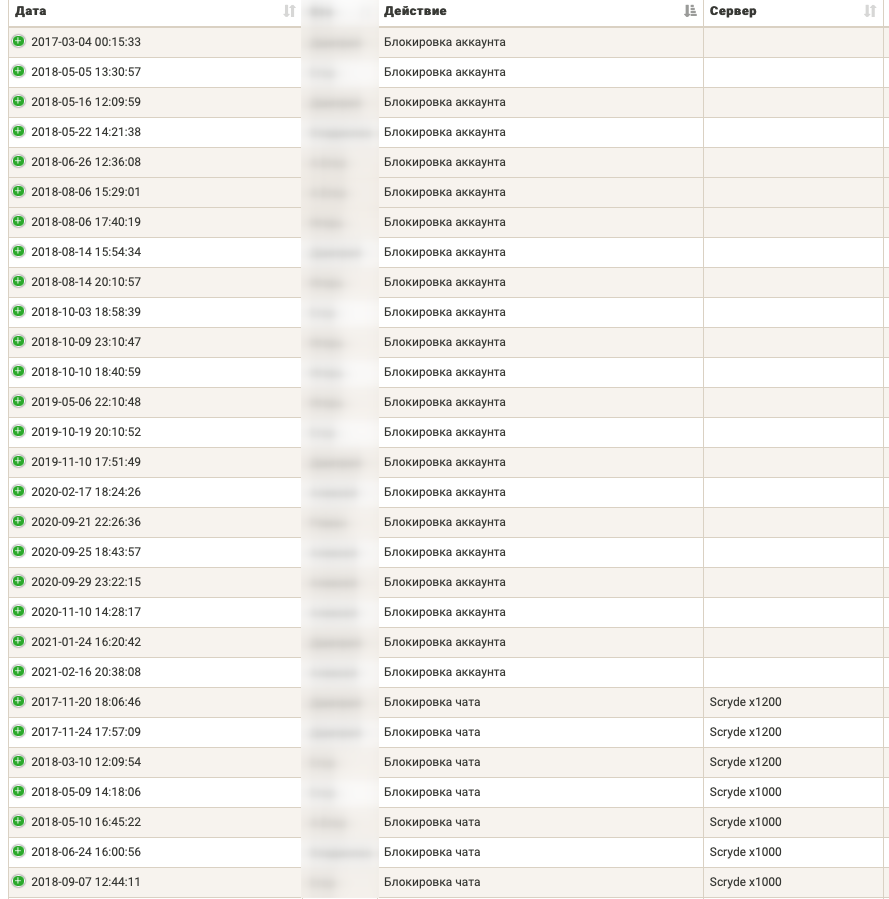Click green plus icon beside 2017-03-04 00:15:33
This screenshot has height=899, width=889.
(18, 41)
